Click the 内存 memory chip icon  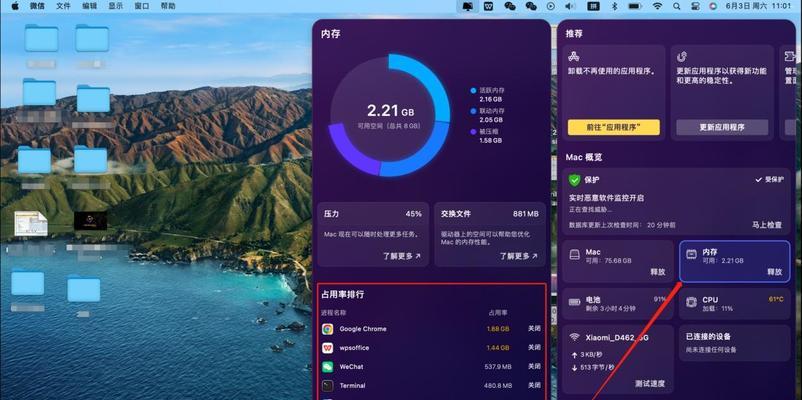[691, 254]
